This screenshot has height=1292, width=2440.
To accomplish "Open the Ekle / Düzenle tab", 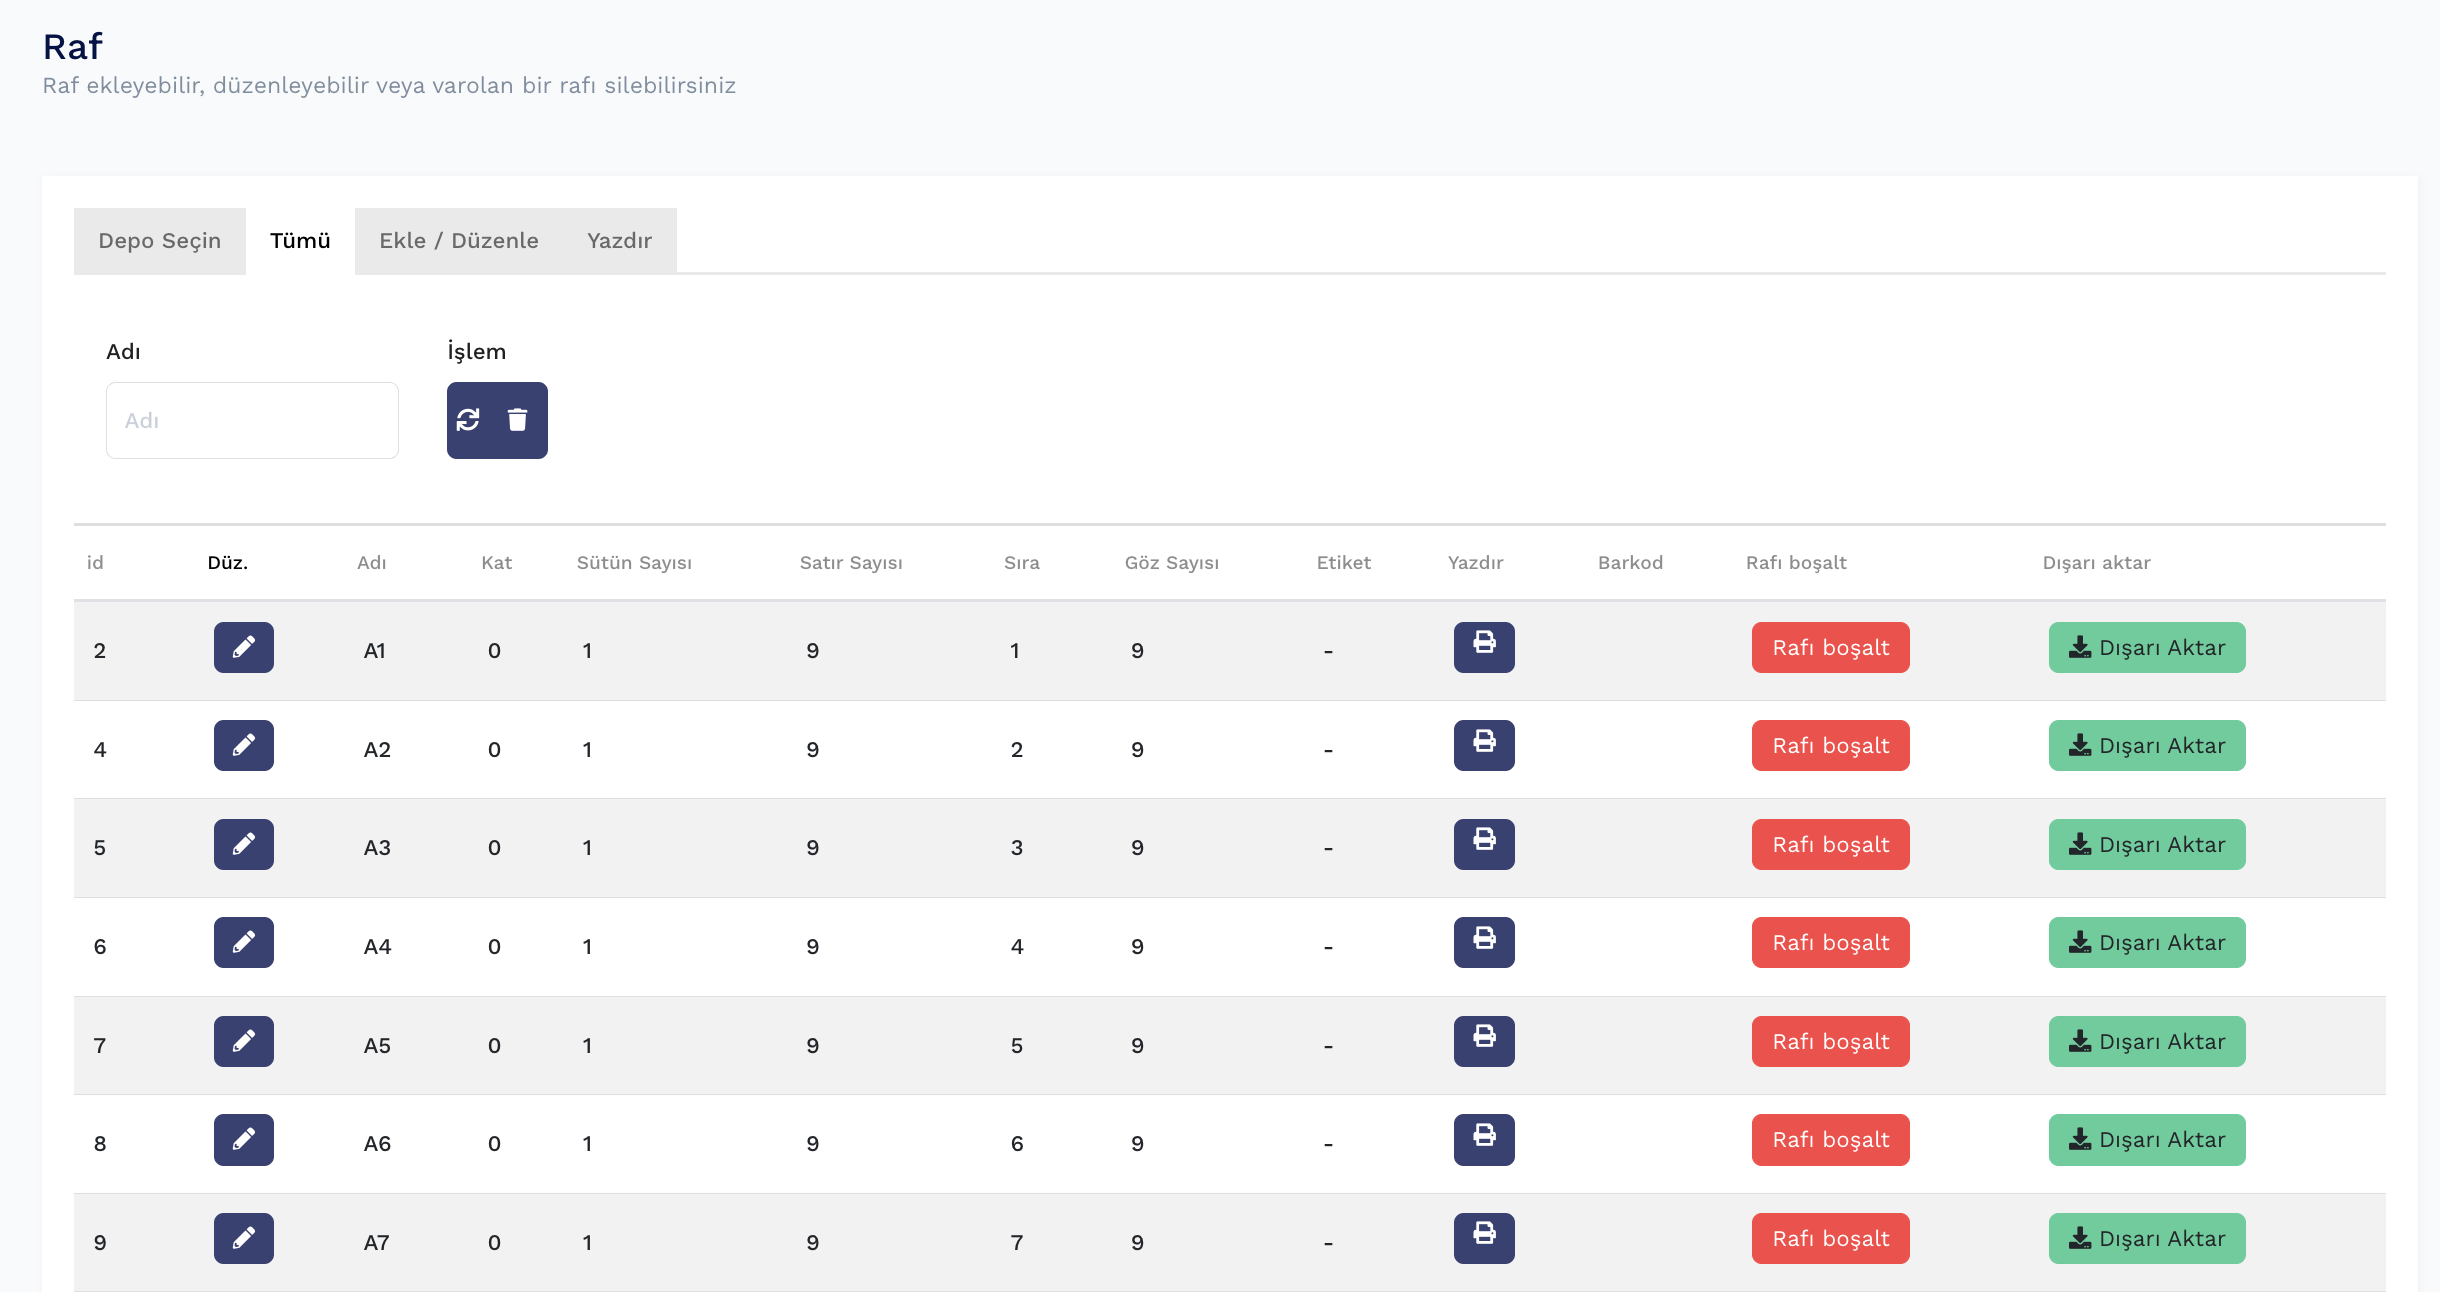I will [x=459, y=241].
